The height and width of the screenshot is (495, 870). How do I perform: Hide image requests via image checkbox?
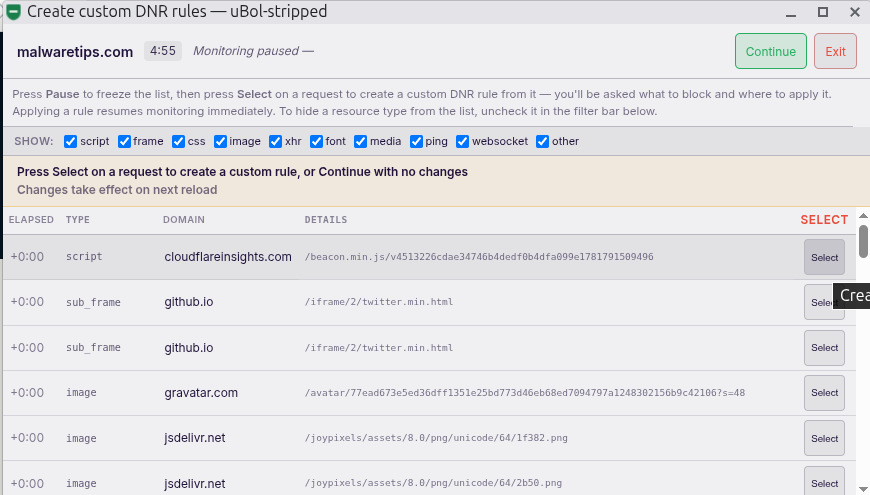tap(220, 142)
